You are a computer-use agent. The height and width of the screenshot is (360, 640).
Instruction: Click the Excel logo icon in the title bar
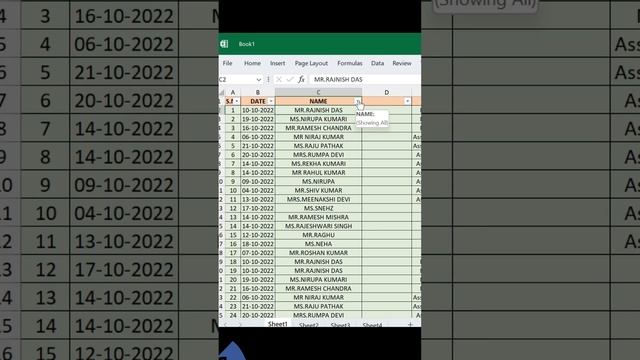[224, 44]
